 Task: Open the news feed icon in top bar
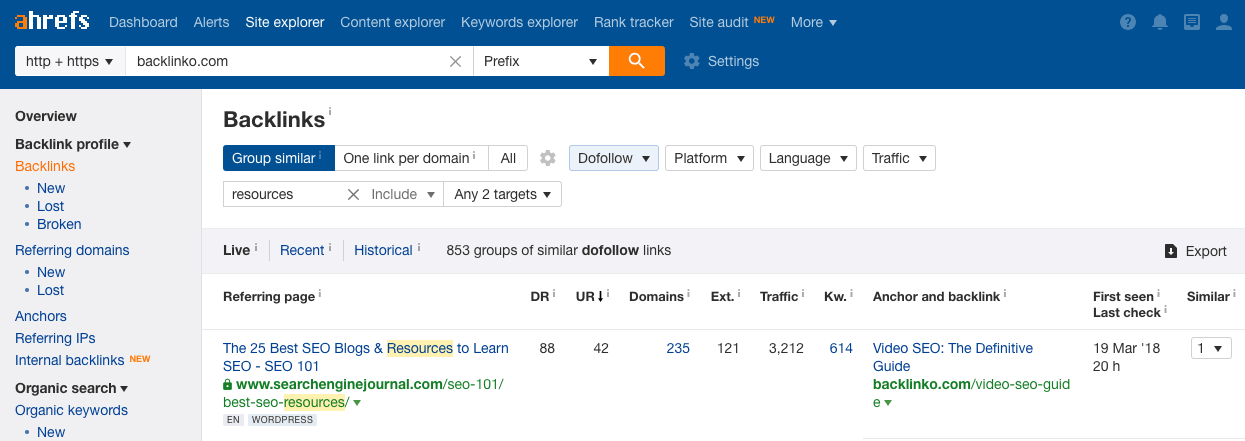click(x=1192, y=22)
